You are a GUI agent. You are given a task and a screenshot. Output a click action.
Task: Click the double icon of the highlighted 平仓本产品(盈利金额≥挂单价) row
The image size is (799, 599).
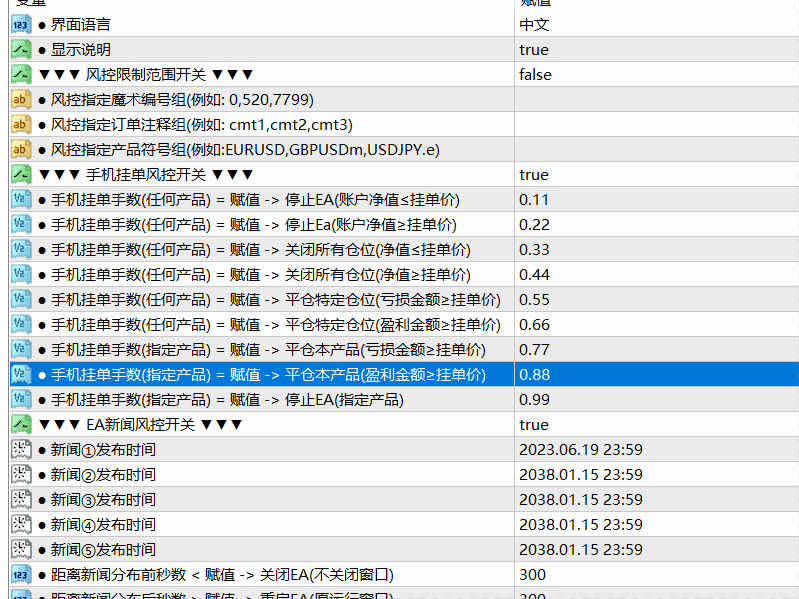pyautogui.click(x=21, y=374)
